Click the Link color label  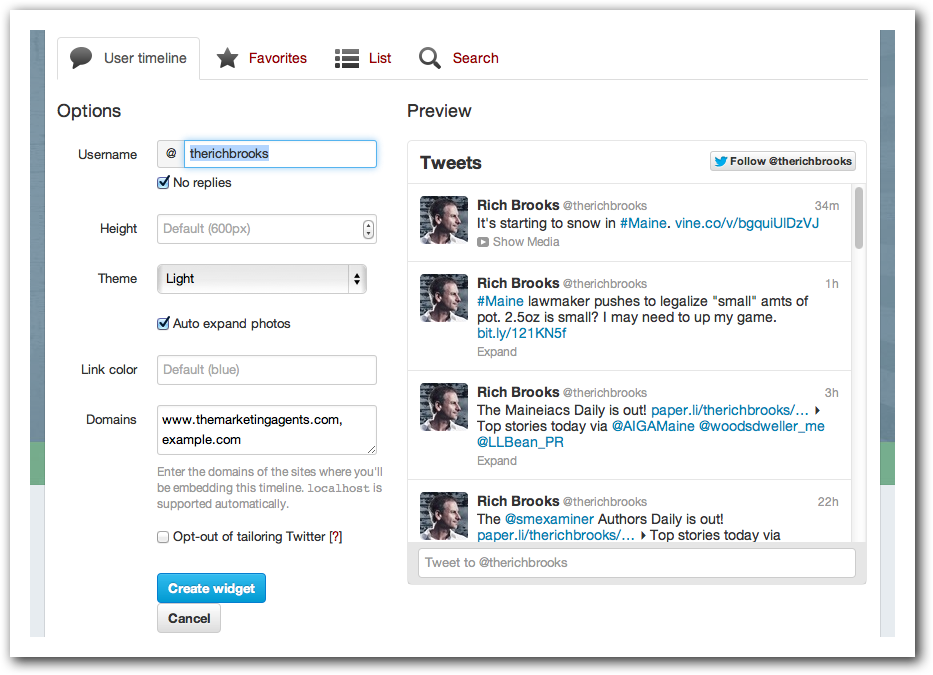[109, 370]
